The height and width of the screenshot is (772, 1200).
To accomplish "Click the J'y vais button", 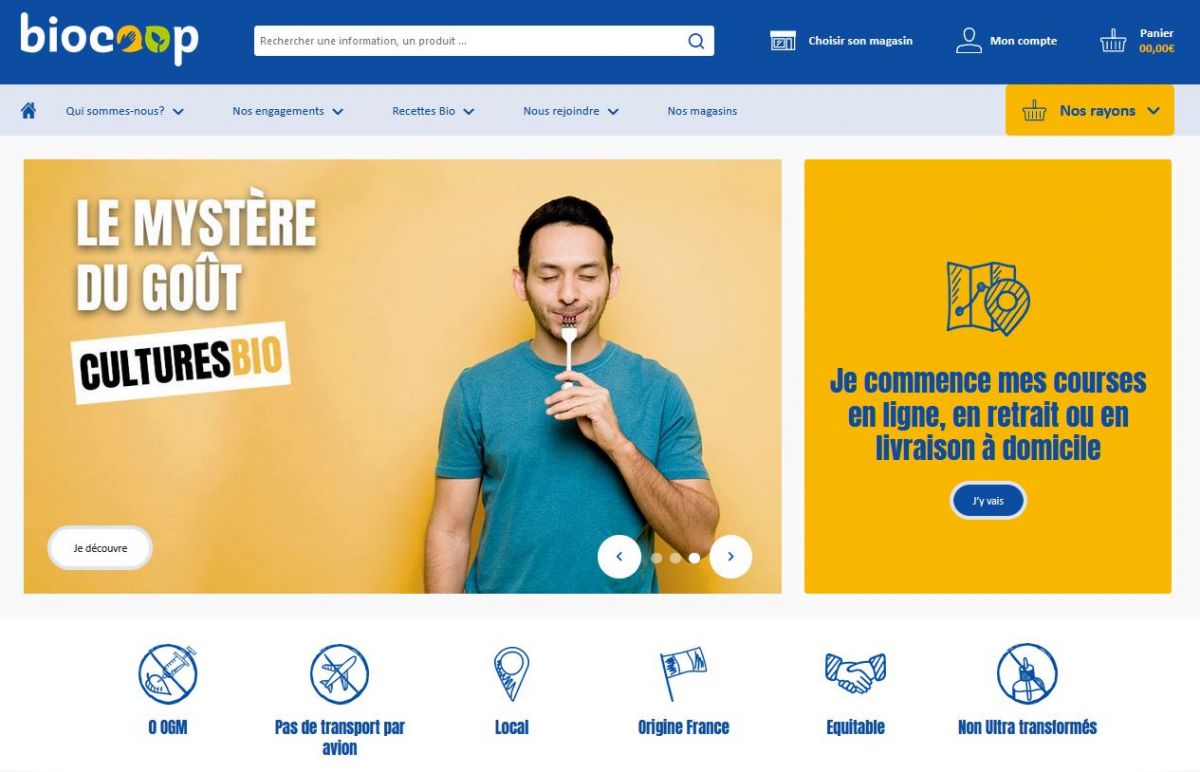I will (988, 500).
